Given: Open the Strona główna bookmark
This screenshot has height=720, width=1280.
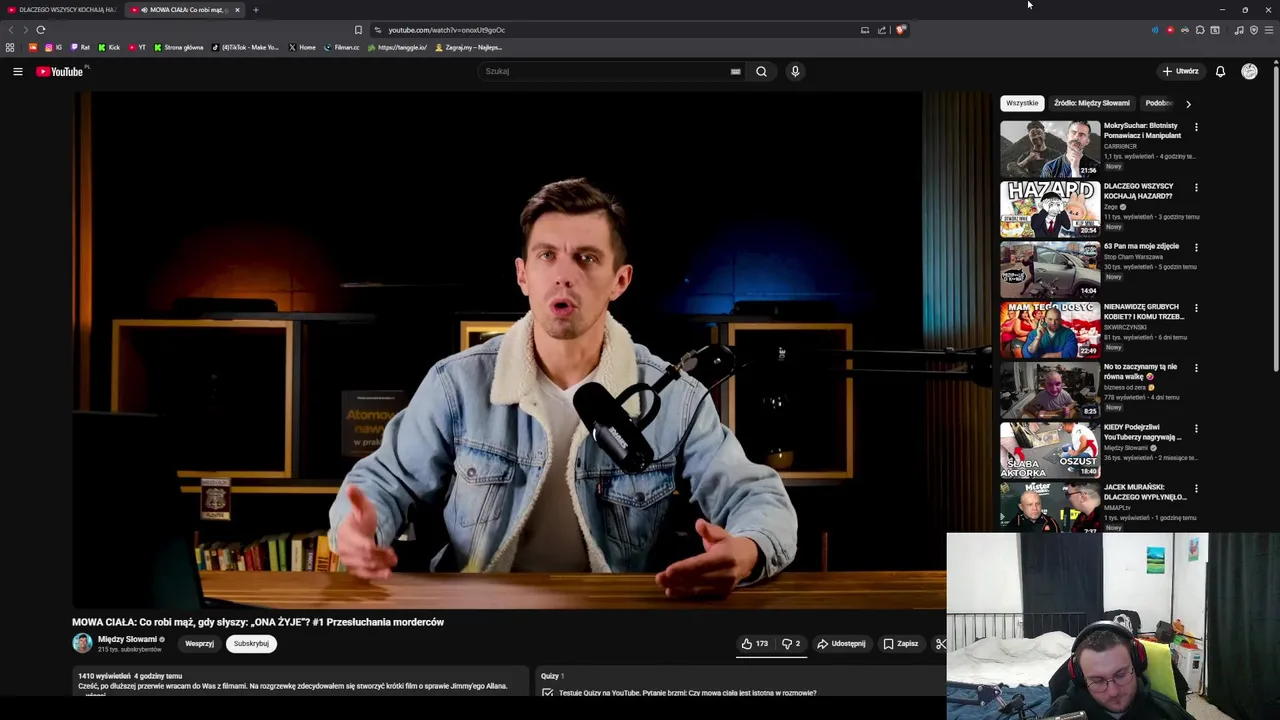Looking at the screenshot, I should pyautogui.click(x=179, y=47).
